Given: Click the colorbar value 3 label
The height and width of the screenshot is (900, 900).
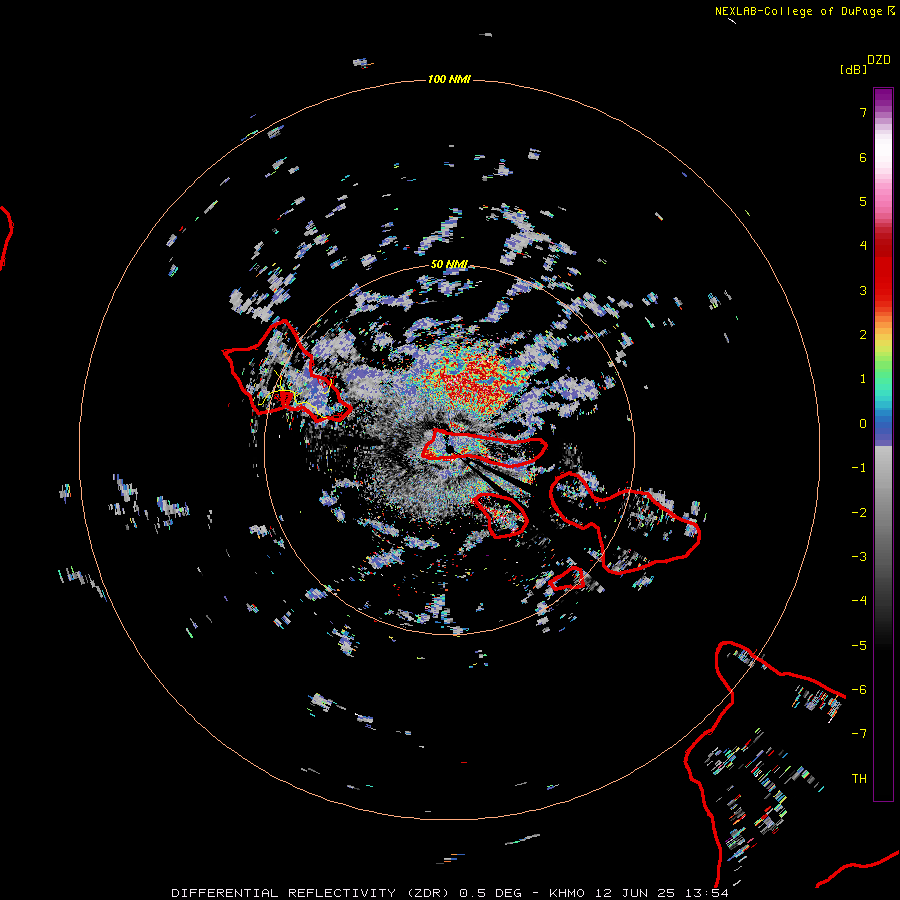Looking at the screenshot, I should point(863,290).
